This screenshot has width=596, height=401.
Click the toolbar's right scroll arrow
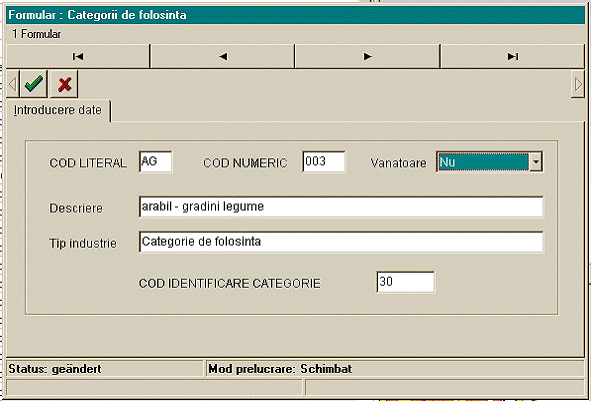[x=578, y=84]
